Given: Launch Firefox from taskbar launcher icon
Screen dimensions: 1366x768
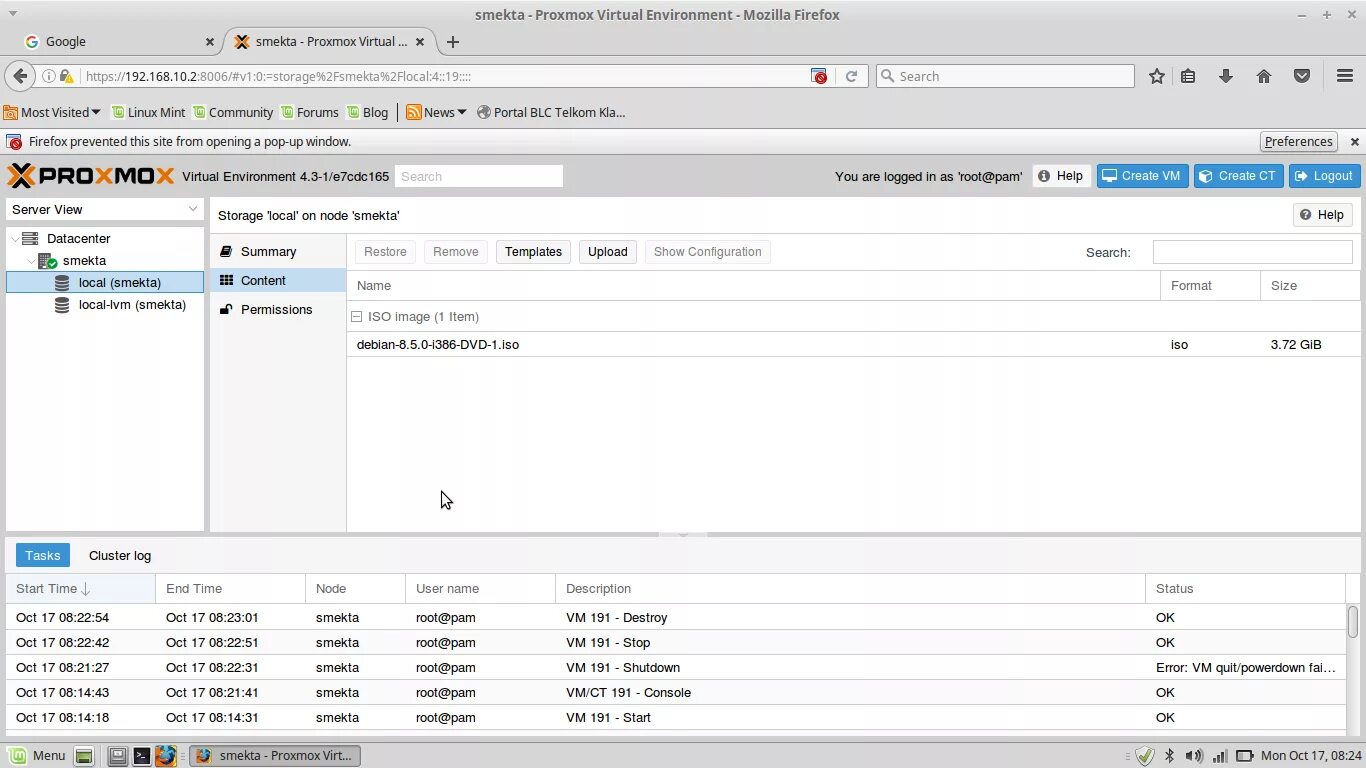Looking at the screenshot, I should (165, 756).
